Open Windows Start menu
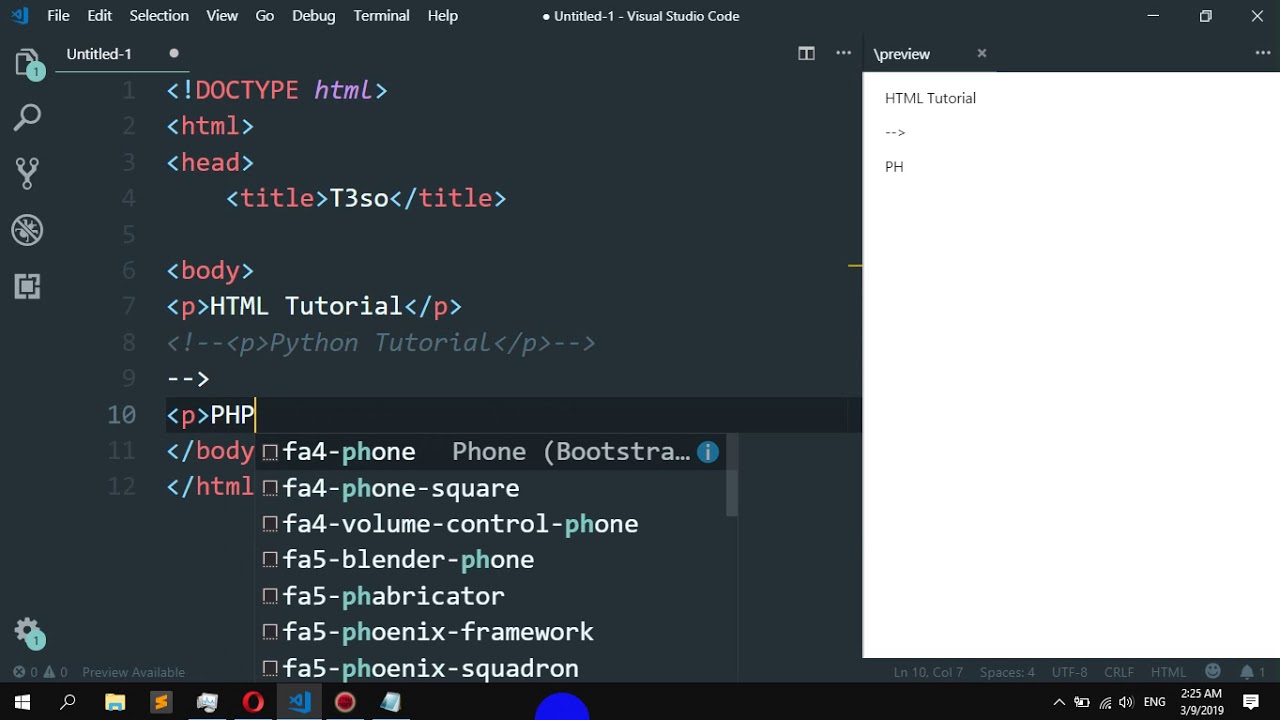Image resolution: width=1280 pixels, height=720 pixels. click(22, 702)
